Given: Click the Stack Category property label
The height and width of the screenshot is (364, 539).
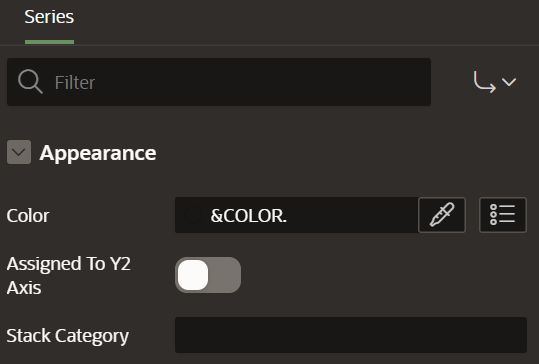Looking at the screenshot, I should coord(67,336).
